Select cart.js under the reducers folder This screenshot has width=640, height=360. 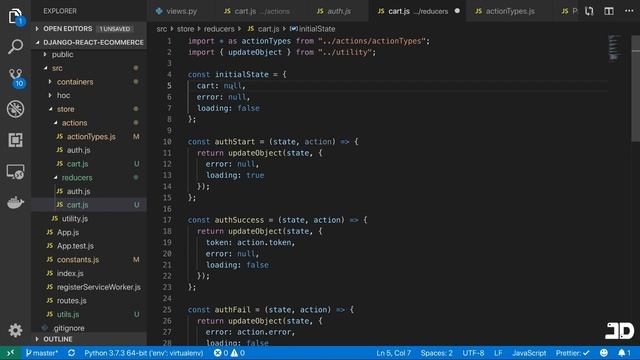point(89,205)
